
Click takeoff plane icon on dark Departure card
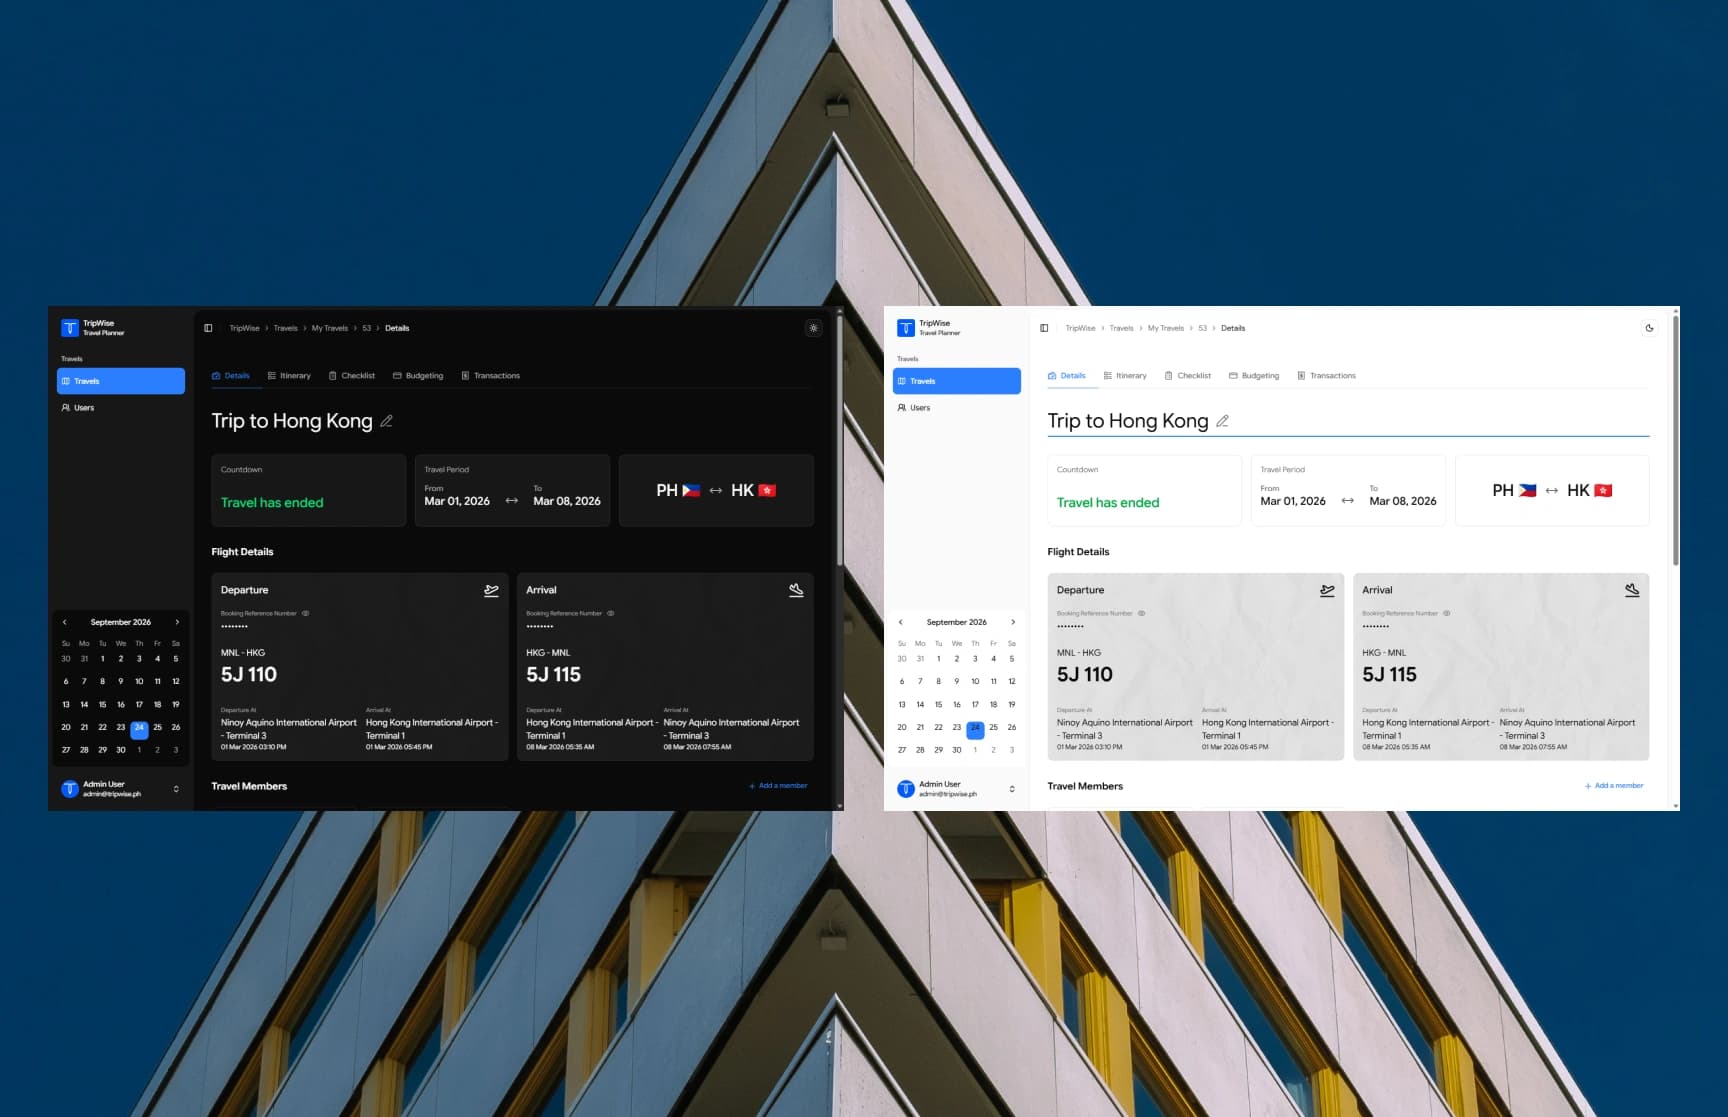coord(491,590)
